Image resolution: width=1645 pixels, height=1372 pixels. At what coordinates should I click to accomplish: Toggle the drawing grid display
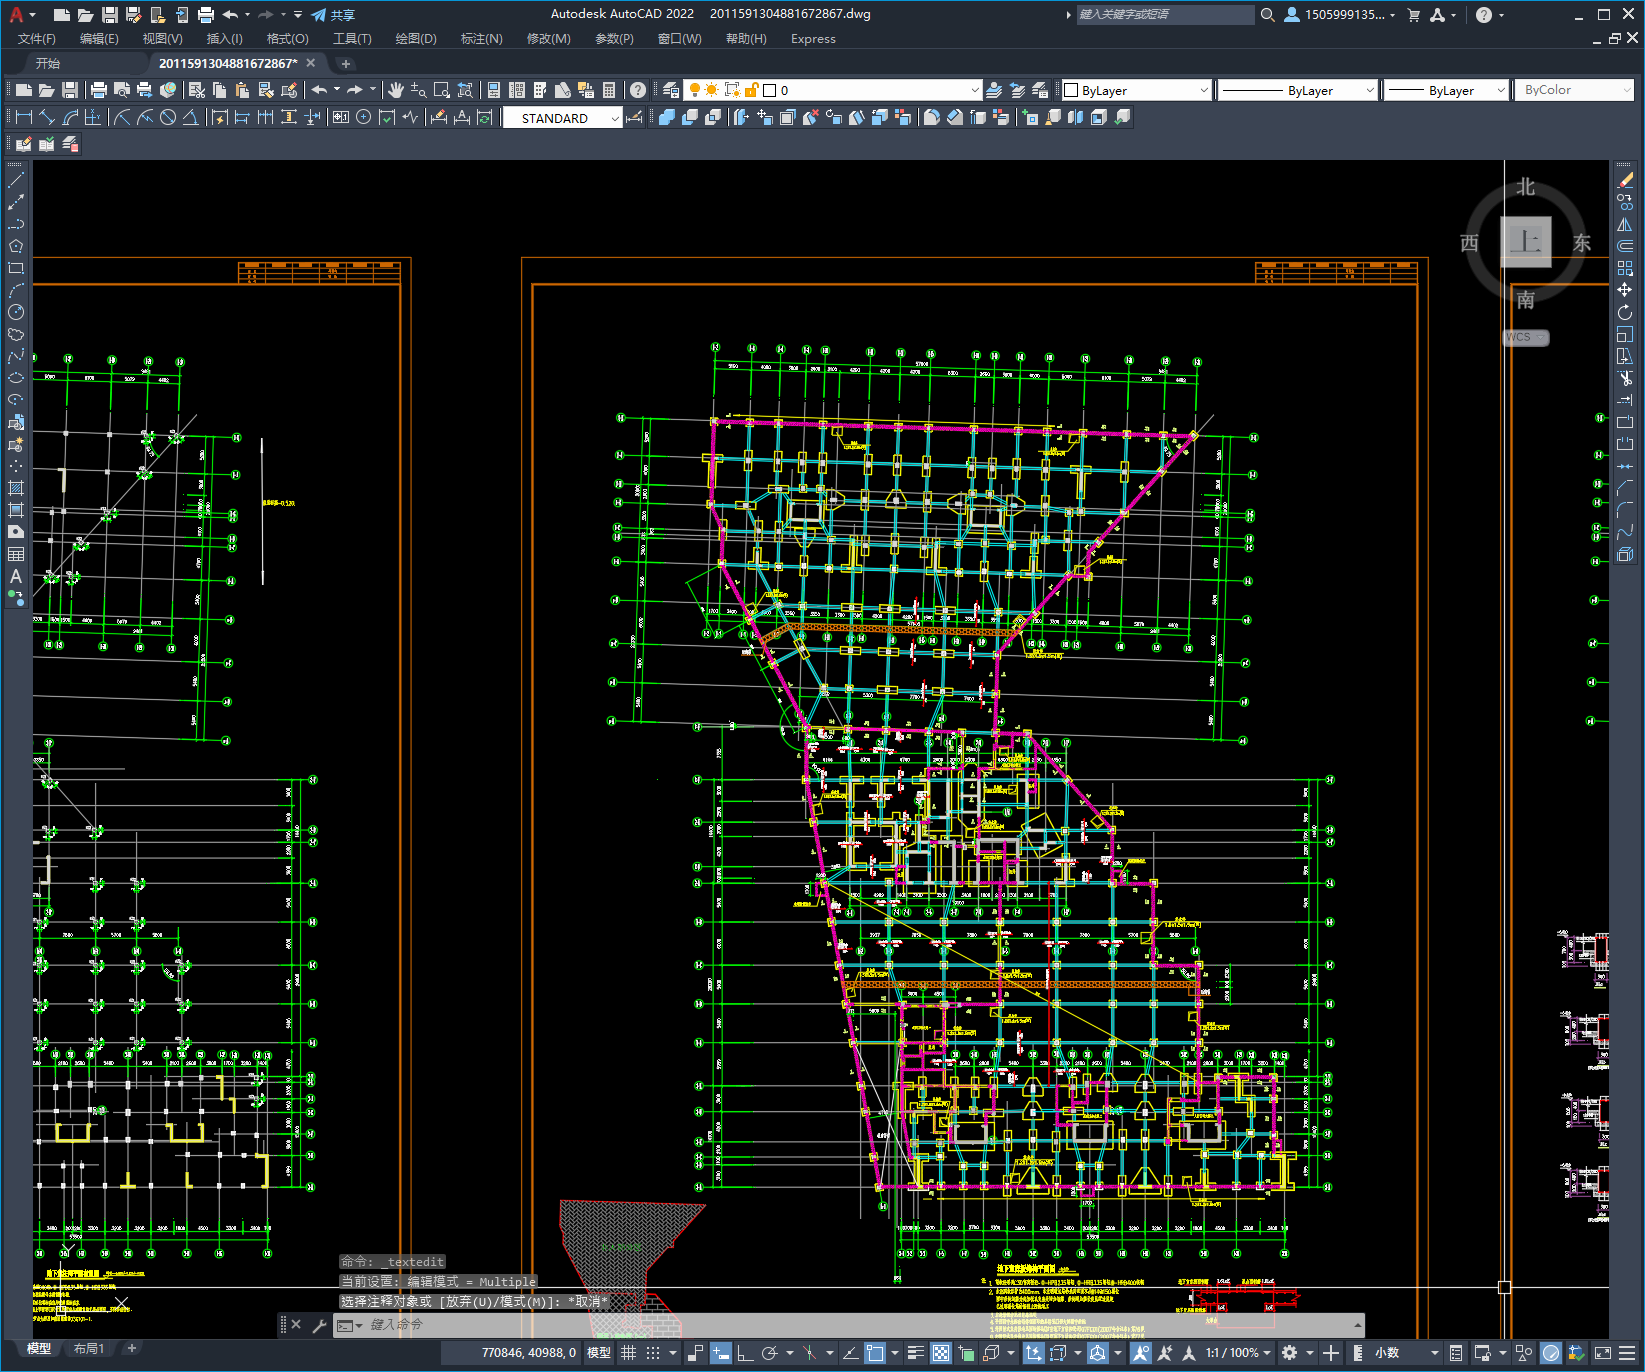pyautogui.click(x=628, y=1353)
